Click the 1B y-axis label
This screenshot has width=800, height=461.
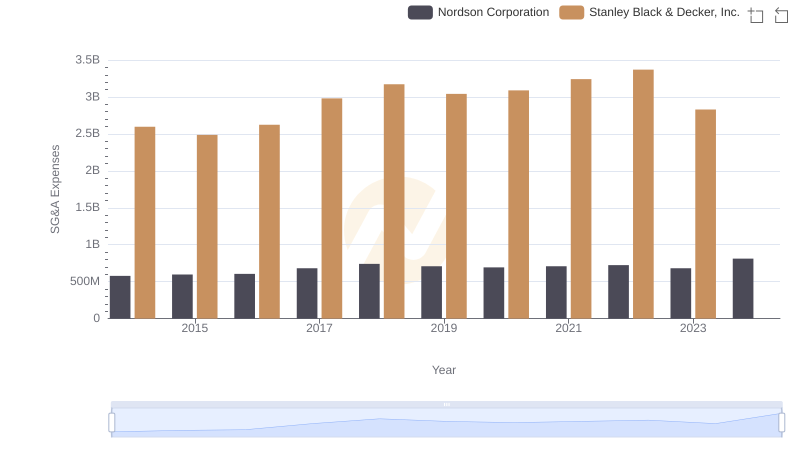[x=92, y=244]
